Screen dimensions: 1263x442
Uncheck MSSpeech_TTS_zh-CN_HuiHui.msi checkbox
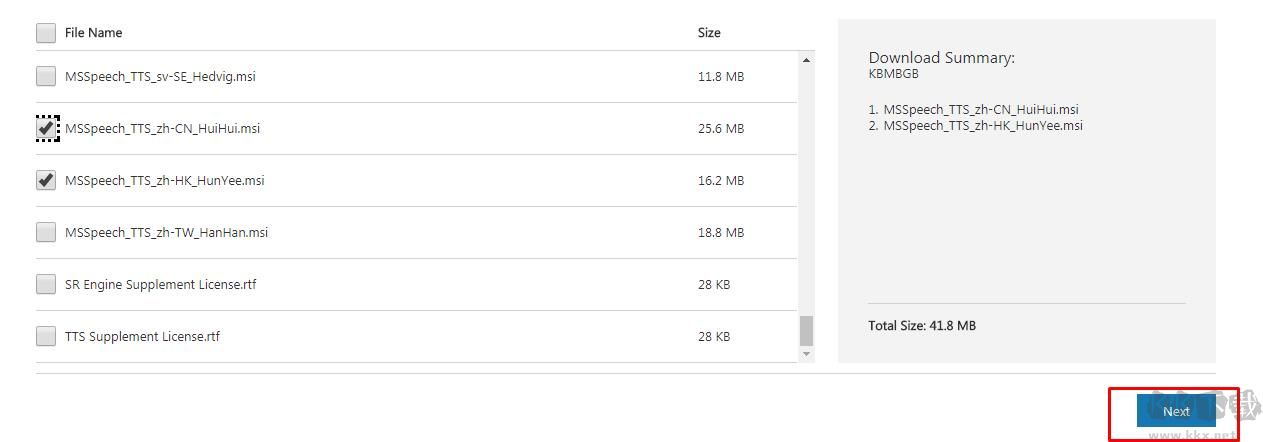(x=46, y=128)
